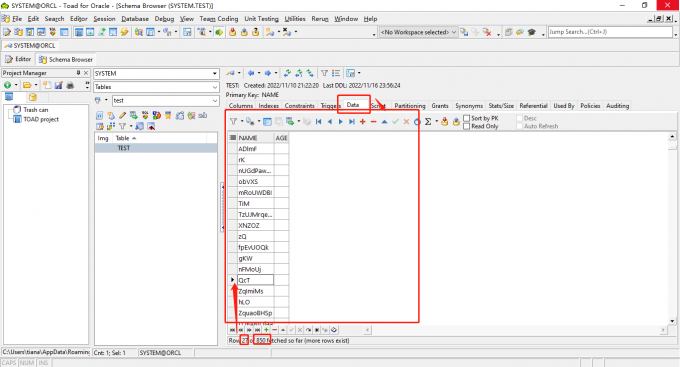Click the pin icon of Project Manager panel
This screenshot has width=680, height=367.
[x=78, y=73]
